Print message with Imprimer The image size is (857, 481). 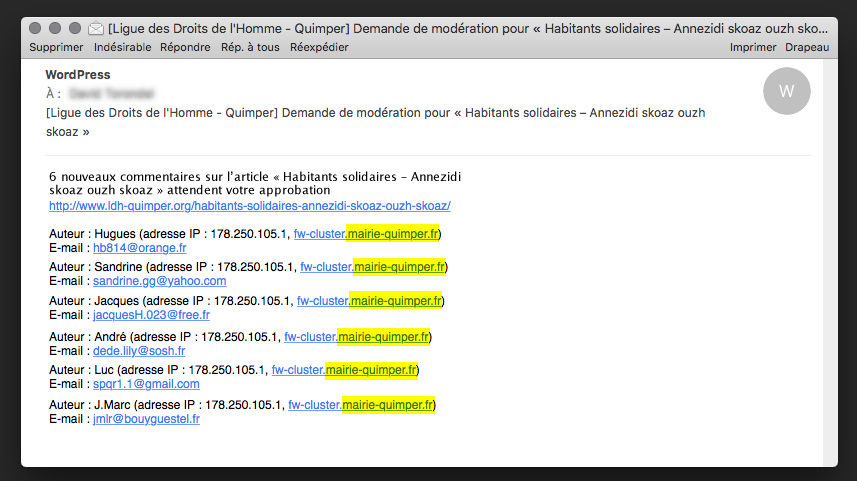pyautogui.click(x=753, y=47)
